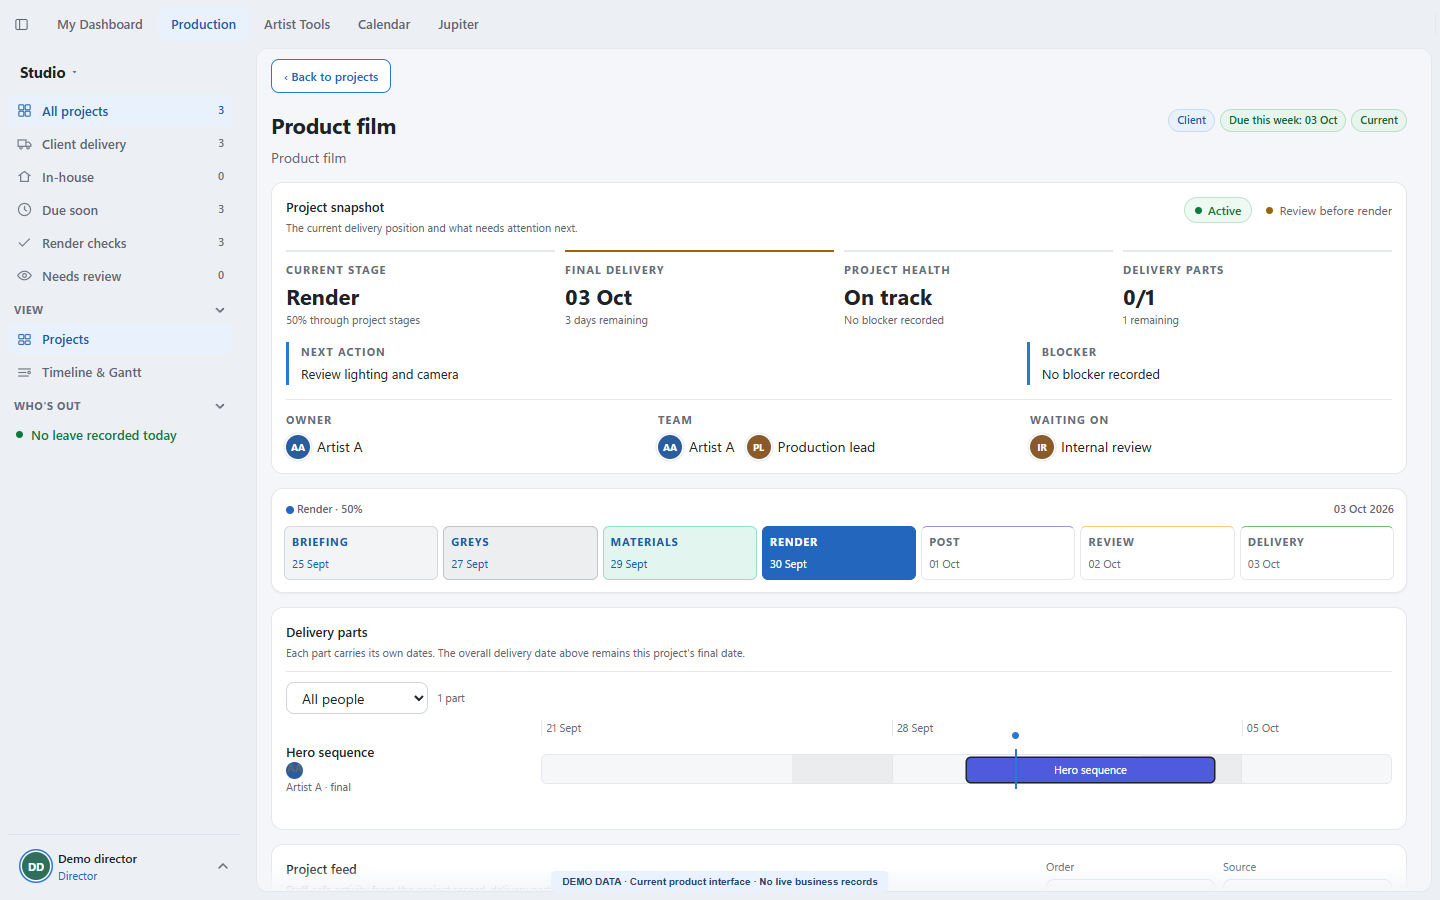
Task: Click the Internal review avatar icon
Action: [x=1042, y=447]
